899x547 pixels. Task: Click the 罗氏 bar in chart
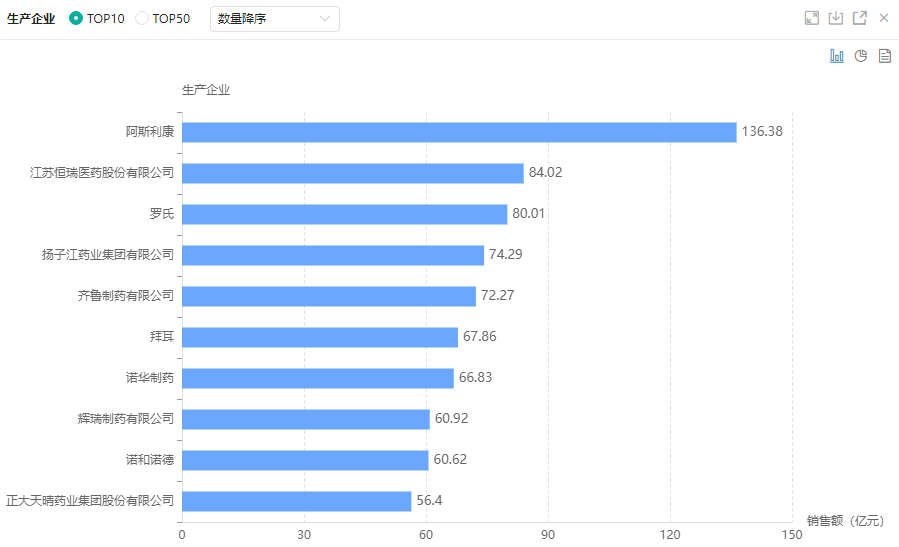344,214
